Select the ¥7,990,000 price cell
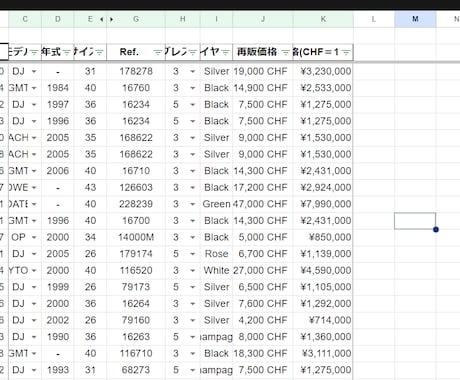 (x=323, y=204)
